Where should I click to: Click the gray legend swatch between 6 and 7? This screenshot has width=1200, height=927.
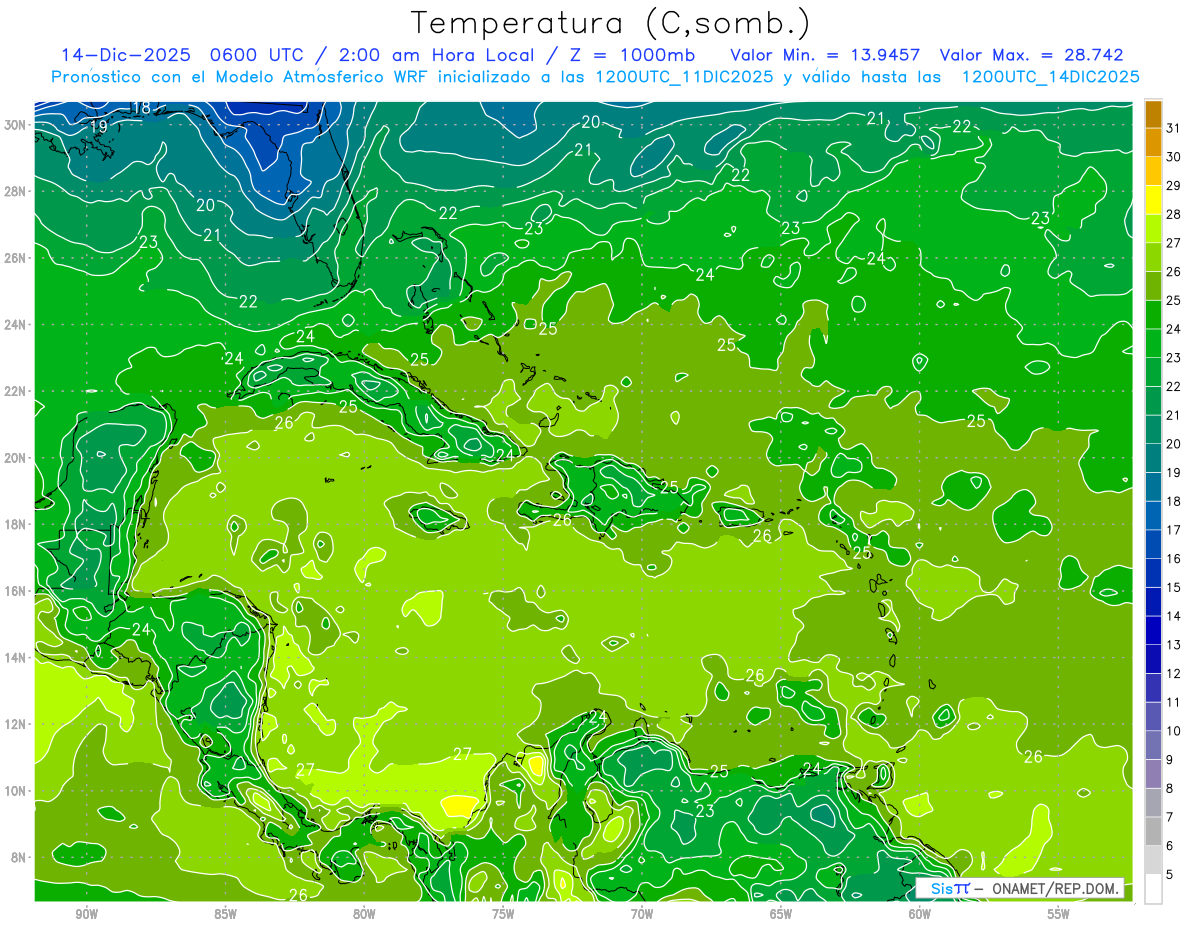click(1153, 832)
